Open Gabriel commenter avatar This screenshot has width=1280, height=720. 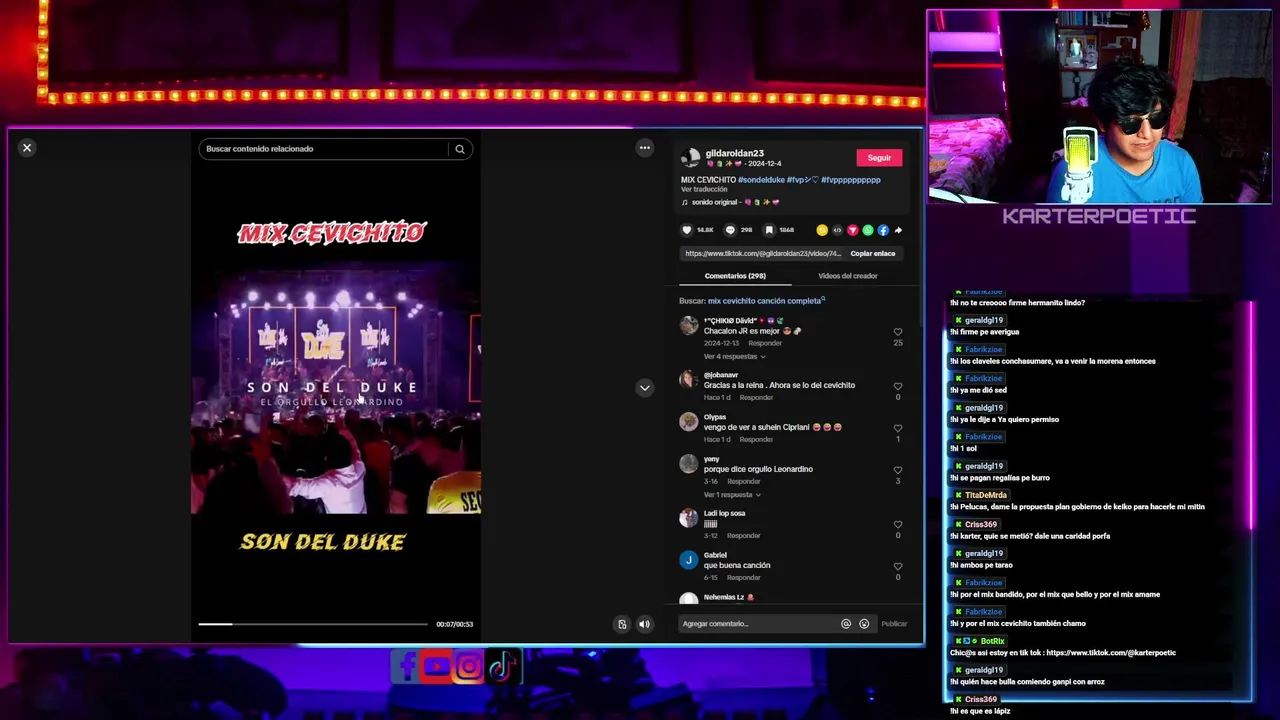tap(689, 560)
